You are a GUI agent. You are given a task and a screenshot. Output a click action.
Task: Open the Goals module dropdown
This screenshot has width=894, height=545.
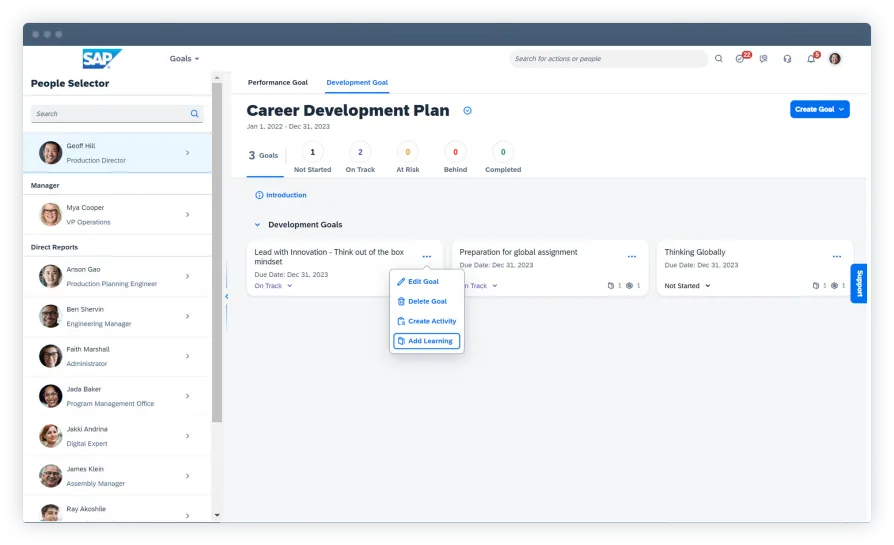[x=184, y=59]
